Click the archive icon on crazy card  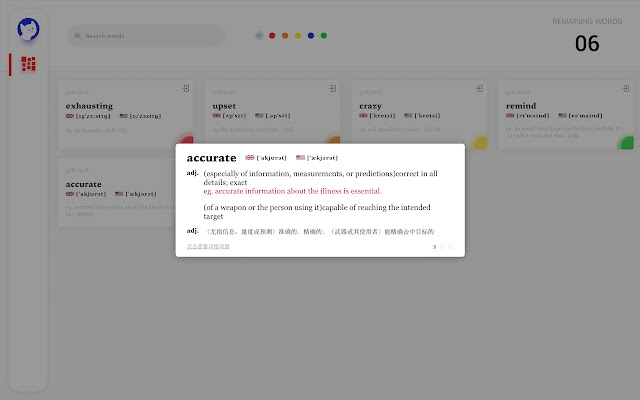click(479, 88)
